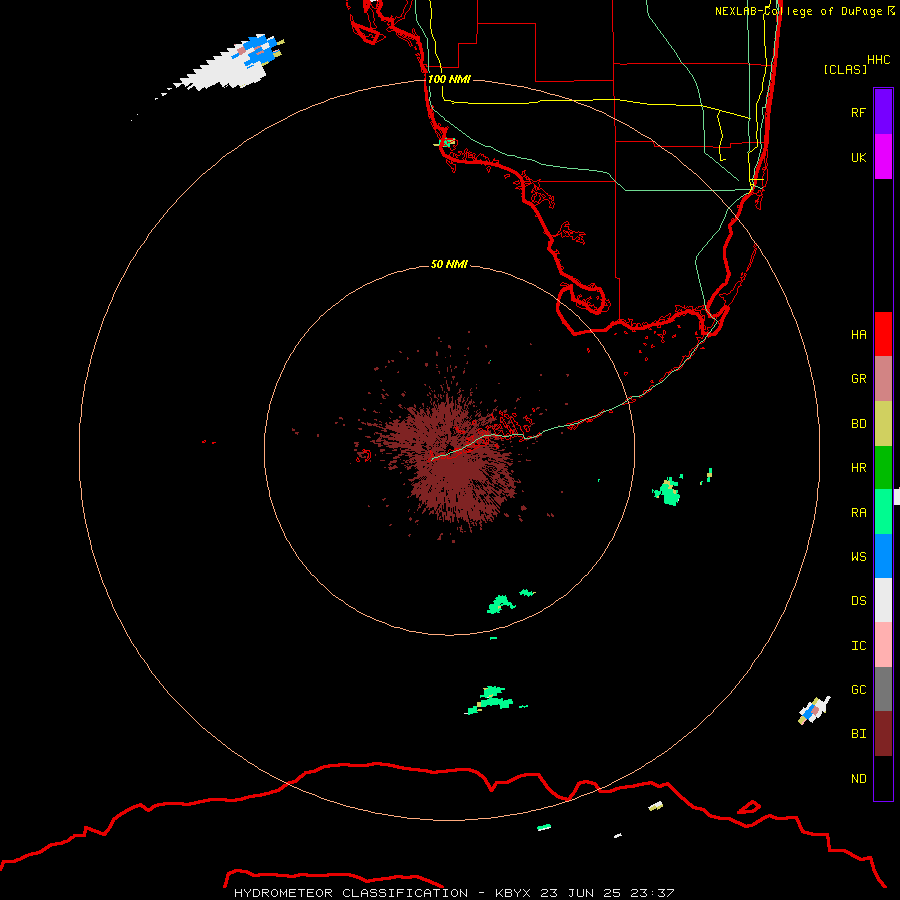Image resolution: width=900 pixels, height=900 pixels.
Task: Click the GC gray legend swatch
Action: point(883,689)
